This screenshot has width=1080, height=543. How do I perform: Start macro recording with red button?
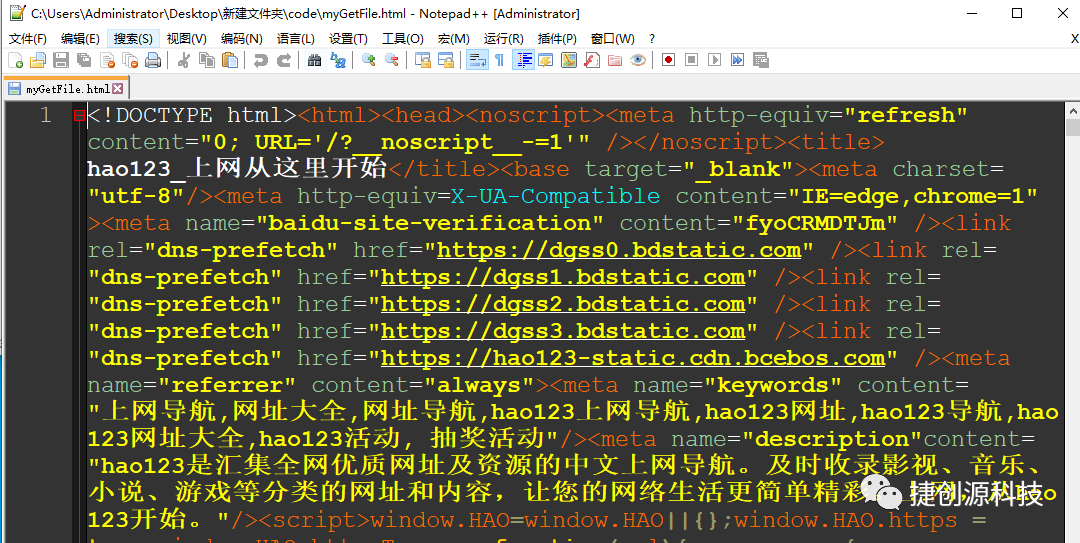tap(668, 60)
